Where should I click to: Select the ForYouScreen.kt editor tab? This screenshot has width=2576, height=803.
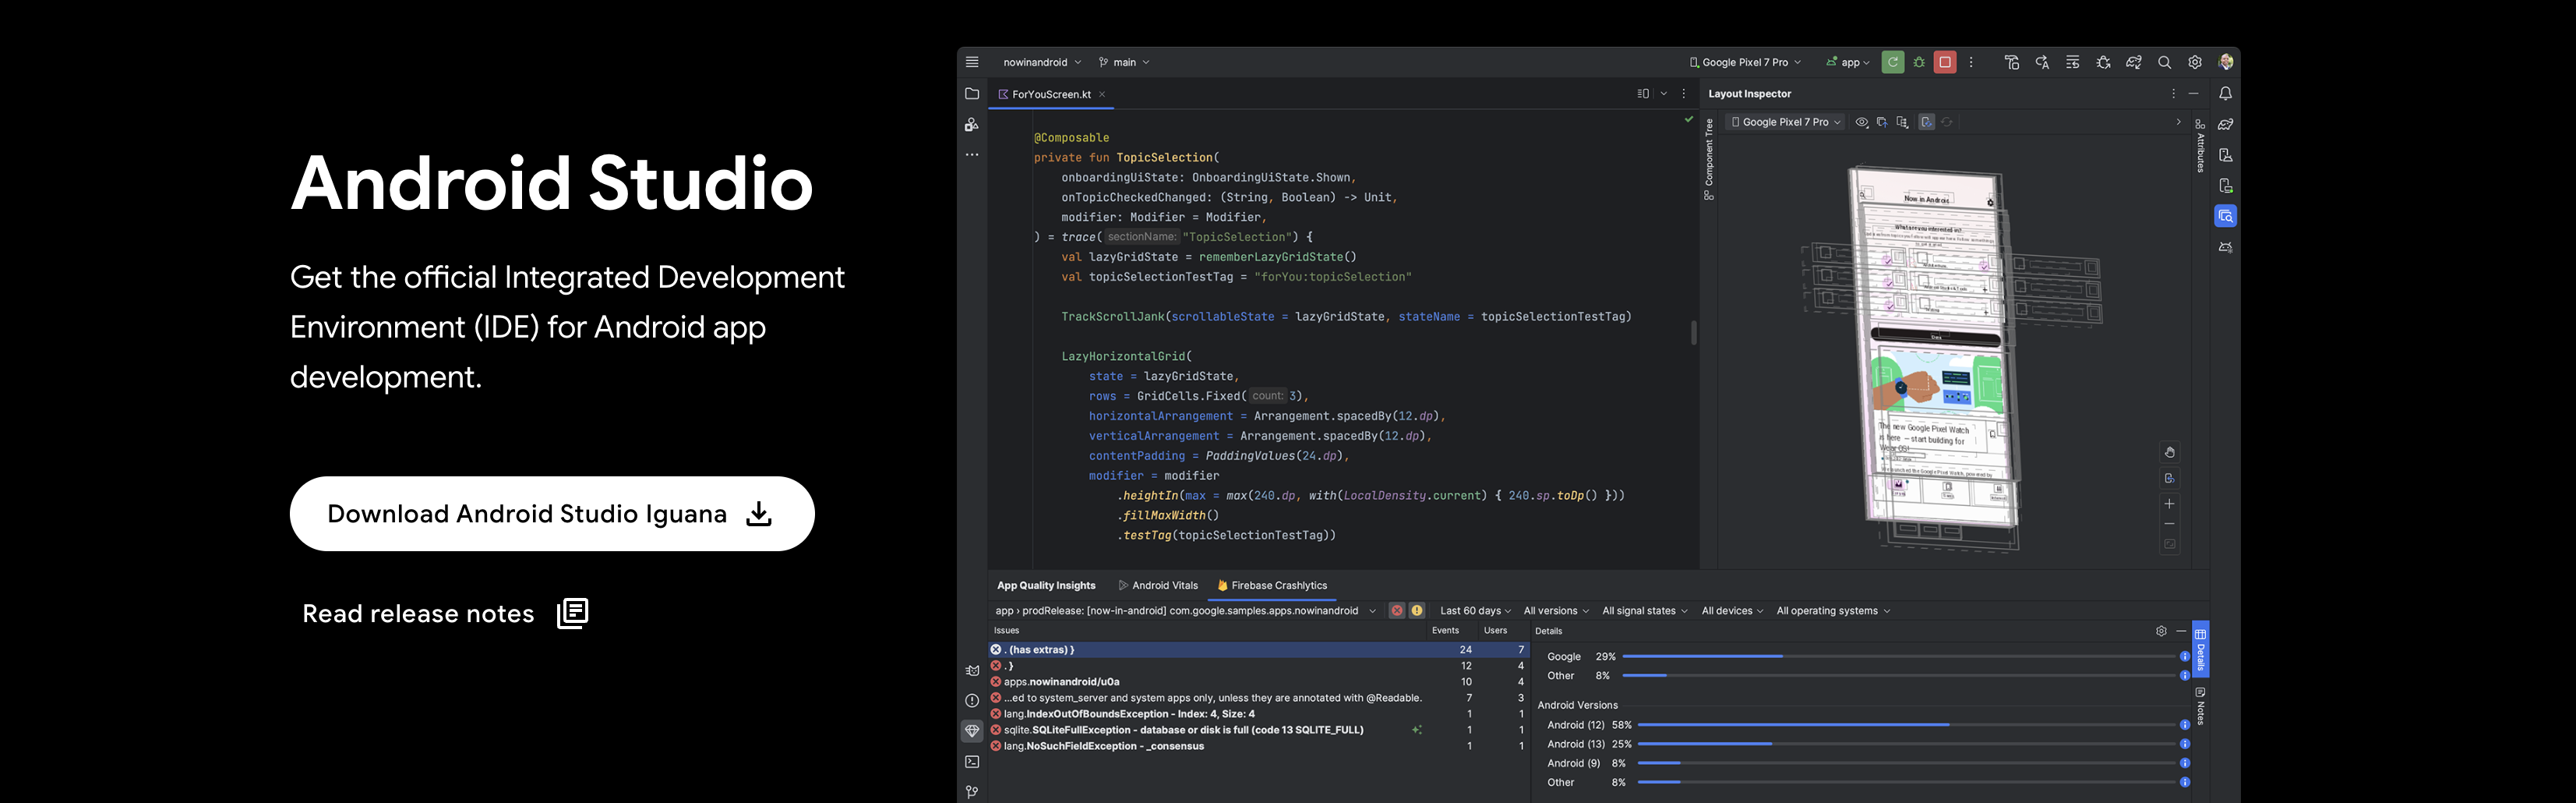click(x=1050, y=95)
